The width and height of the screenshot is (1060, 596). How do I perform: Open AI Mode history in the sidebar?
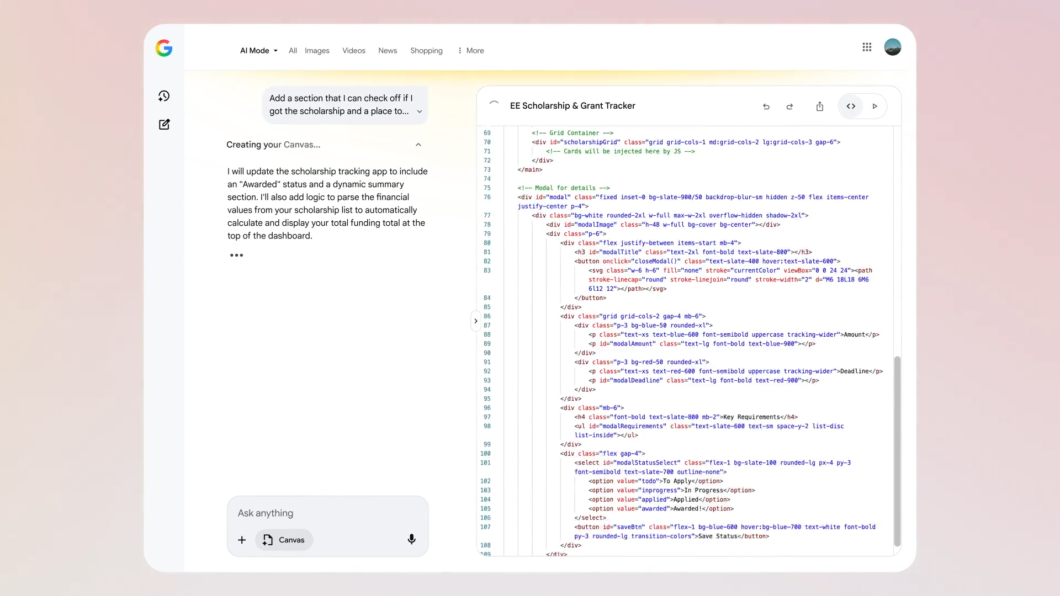coord(164,96)
